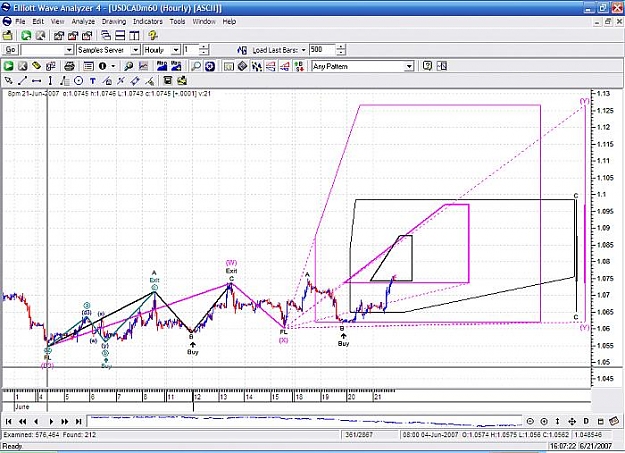Select the horizontal line drawing tool
Viewport: 625px width, 453px height.
(x=36, y=81)
